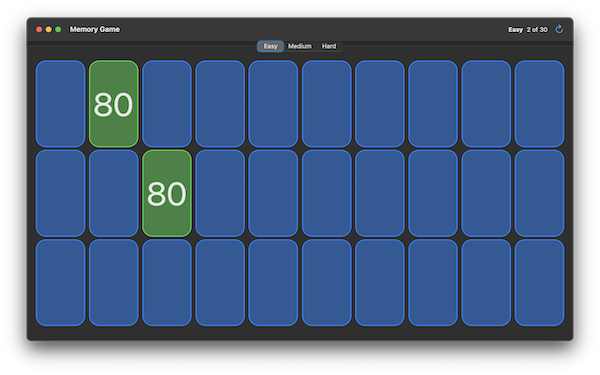Click the yellow minimize window button

(49, 29)
